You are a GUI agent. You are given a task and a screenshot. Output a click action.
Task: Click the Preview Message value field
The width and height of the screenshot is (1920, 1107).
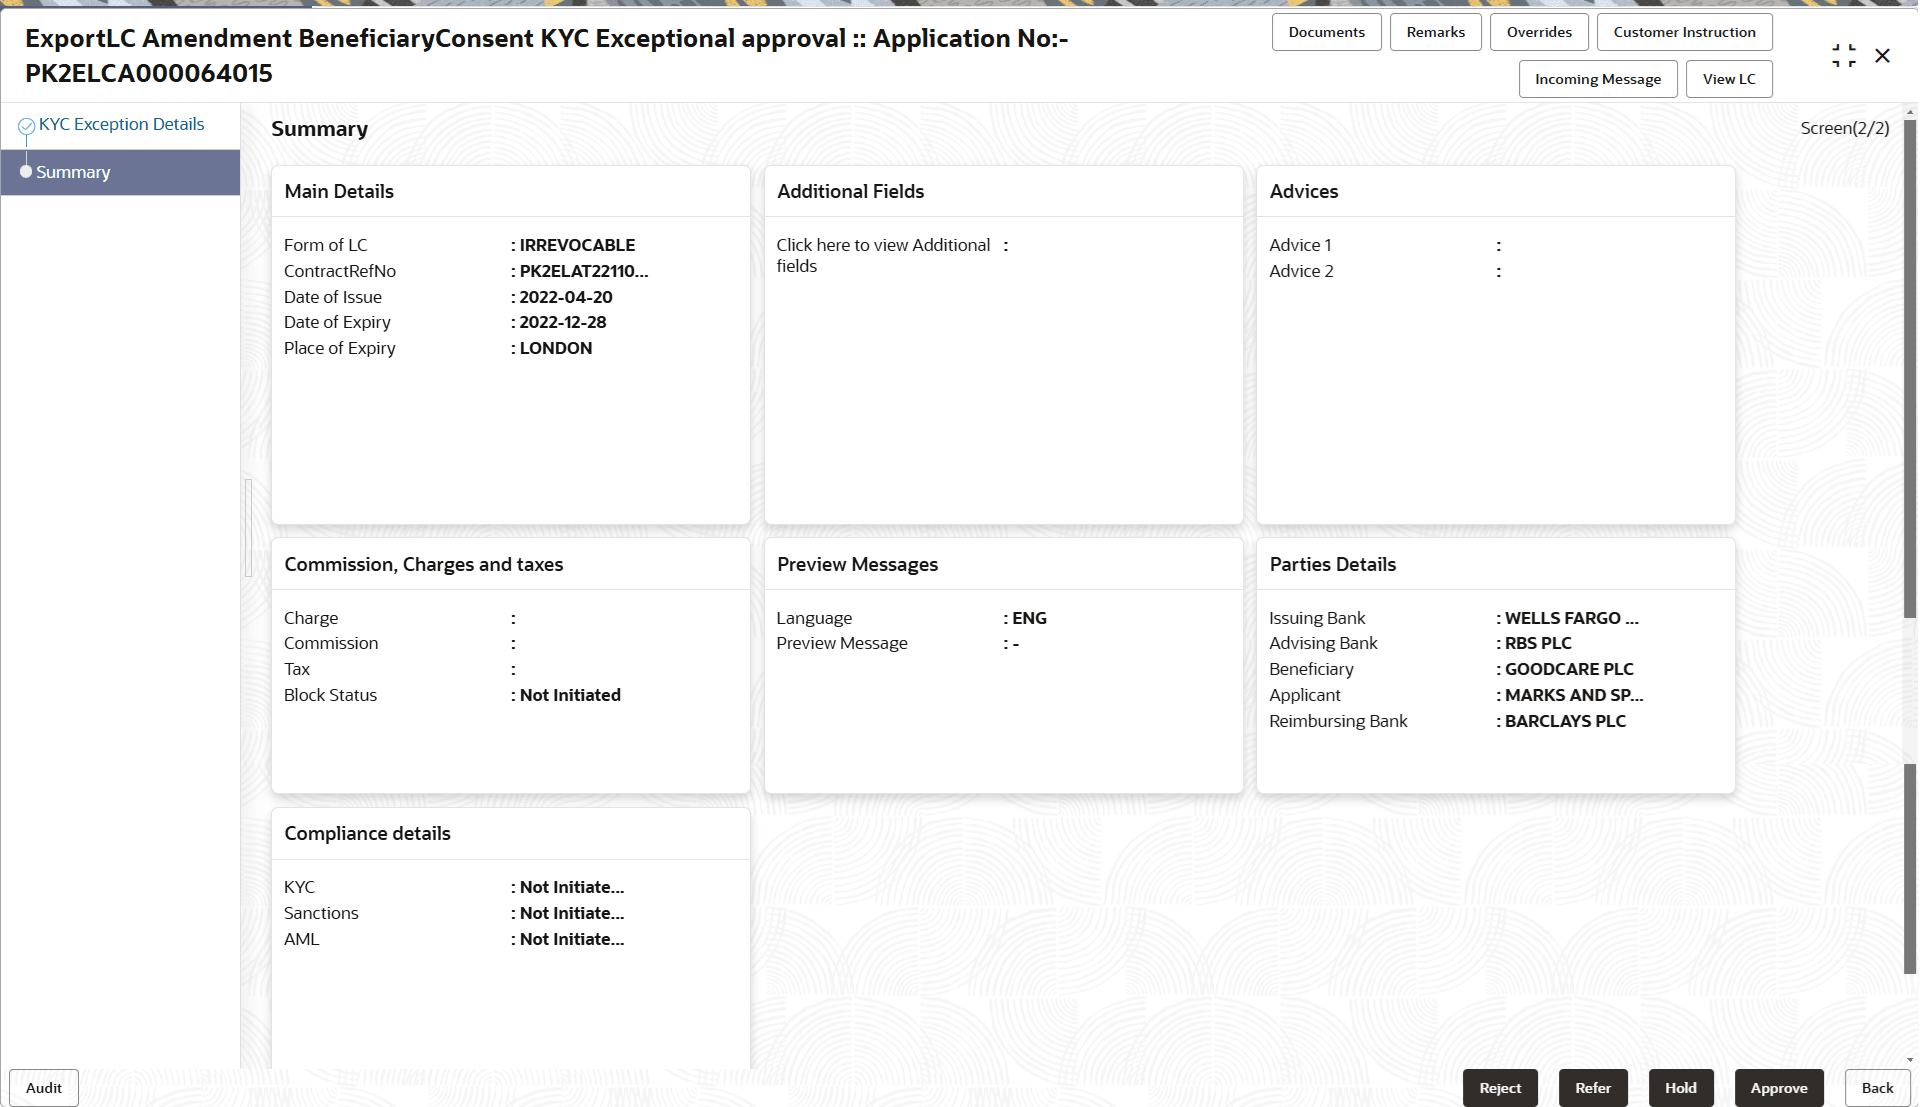pos(1012,643)
